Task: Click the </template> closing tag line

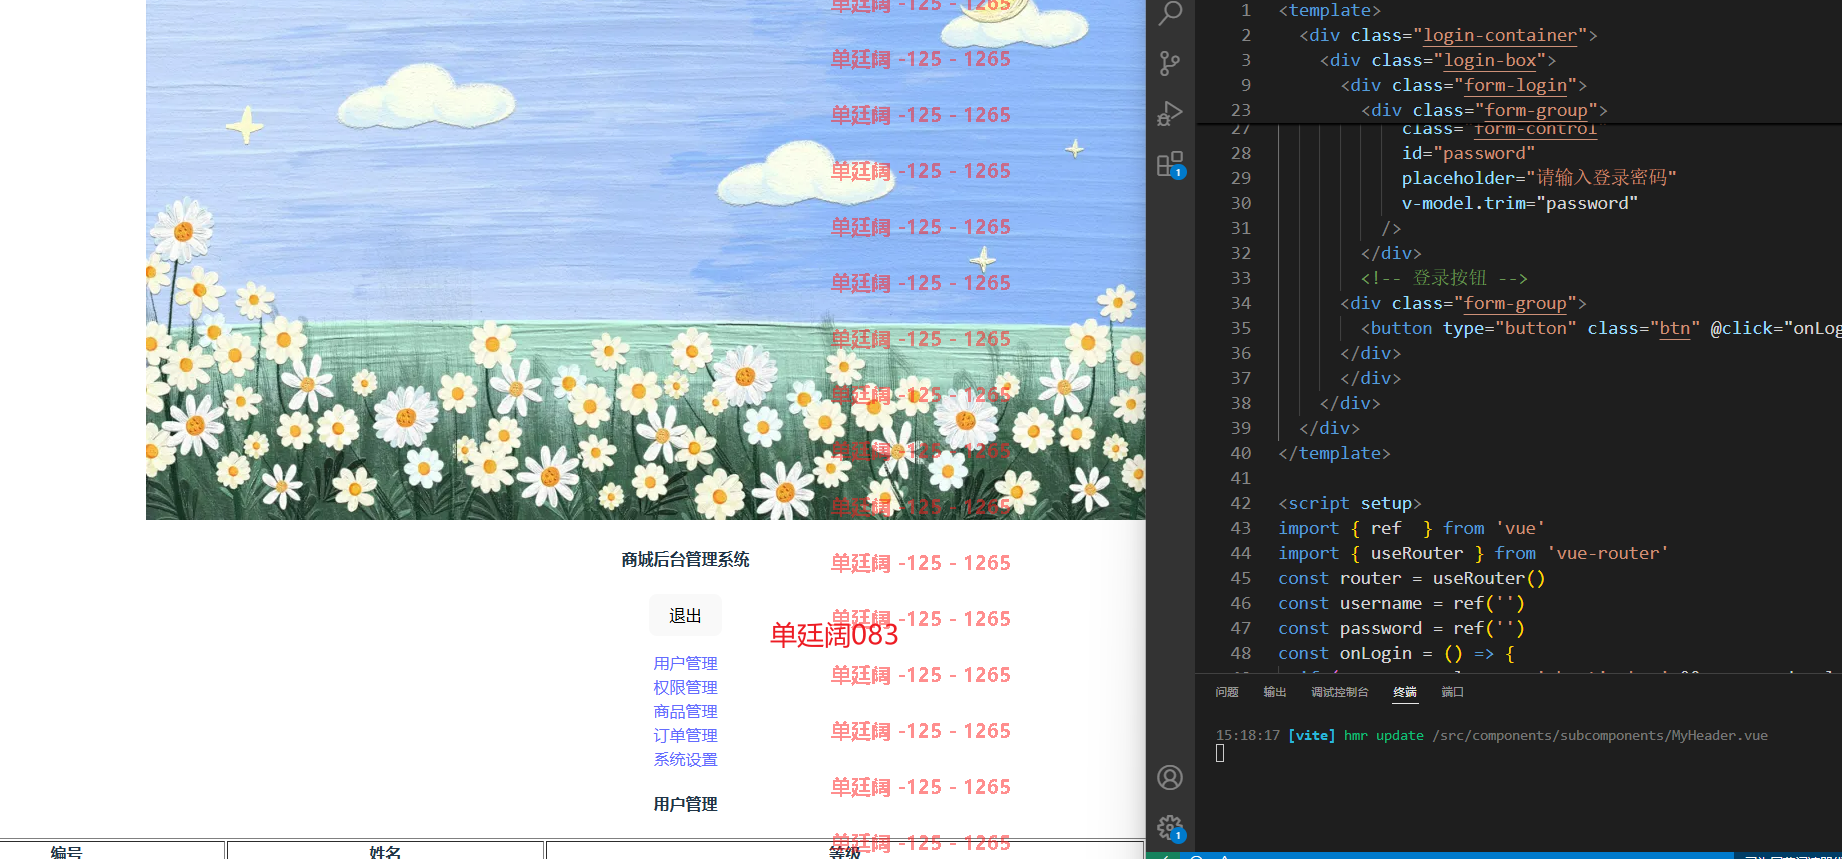Action: pyautogui.click(x=1335, y=453)
